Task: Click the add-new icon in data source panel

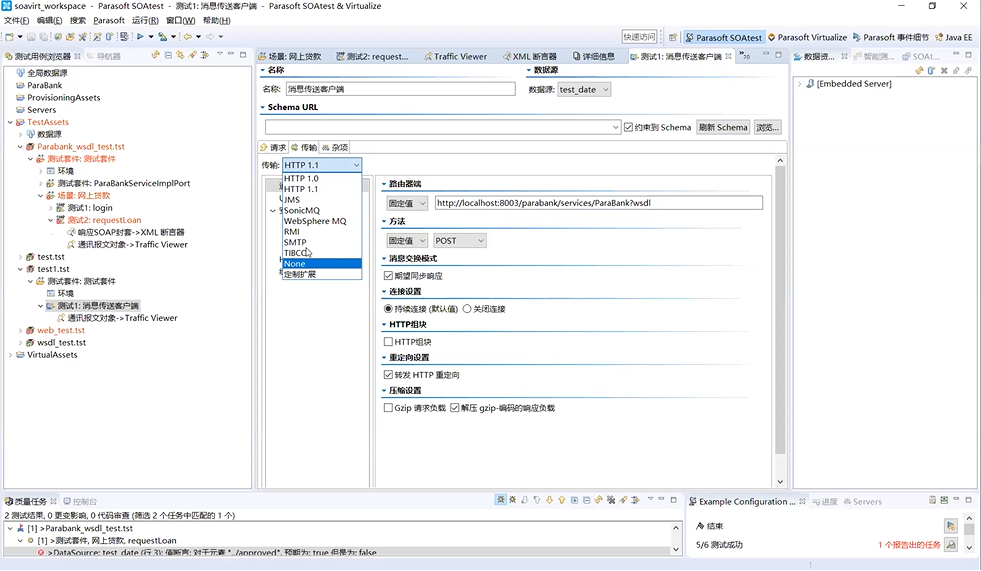Action: tap(932, 71)
